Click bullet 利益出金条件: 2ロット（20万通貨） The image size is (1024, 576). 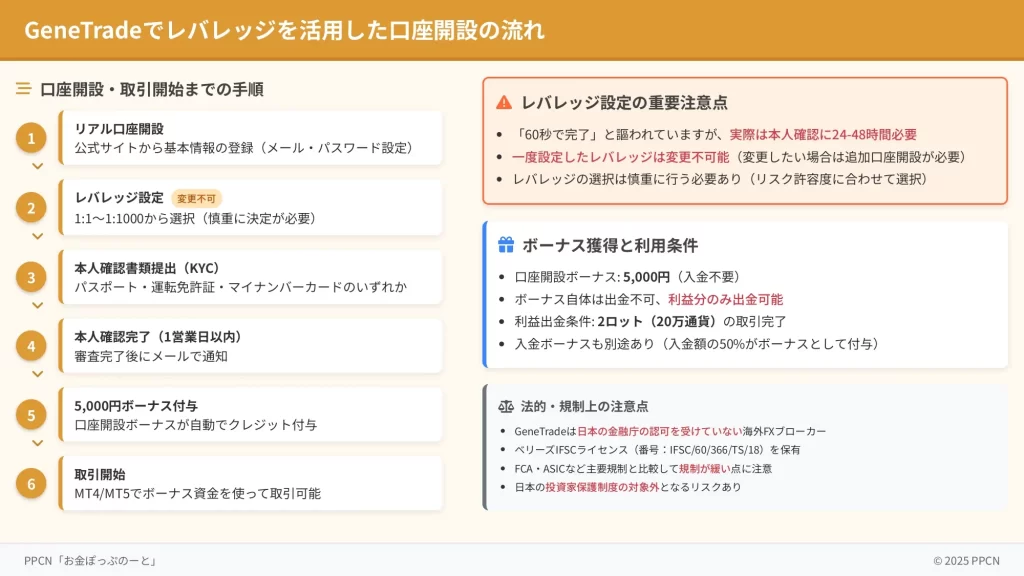tap(651, 321)
